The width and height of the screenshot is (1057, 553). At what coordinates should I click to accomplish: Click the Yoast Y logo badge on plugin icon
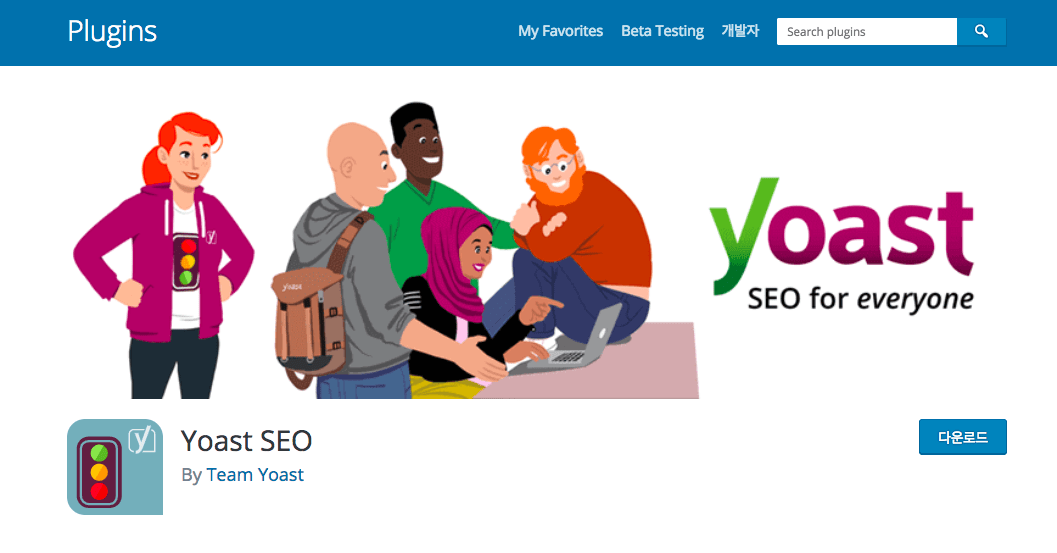point(142,440)
